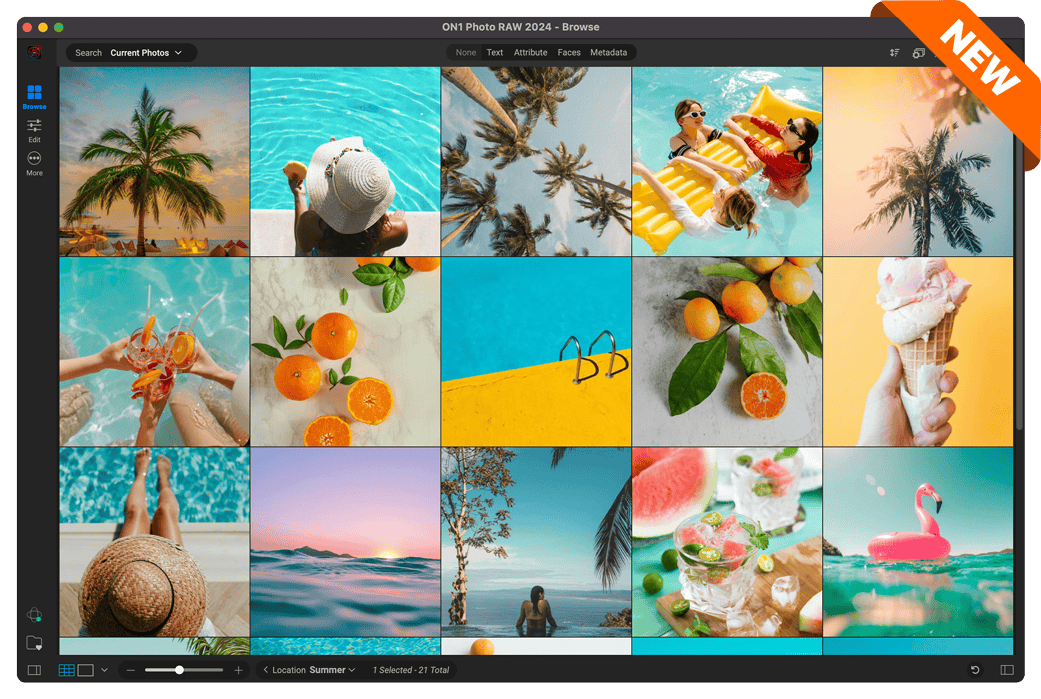The width and height of the screenshot is (1041, 699).
Task: Switch to grid view mode
Action: pyautogui.click(x=68, y=670)
